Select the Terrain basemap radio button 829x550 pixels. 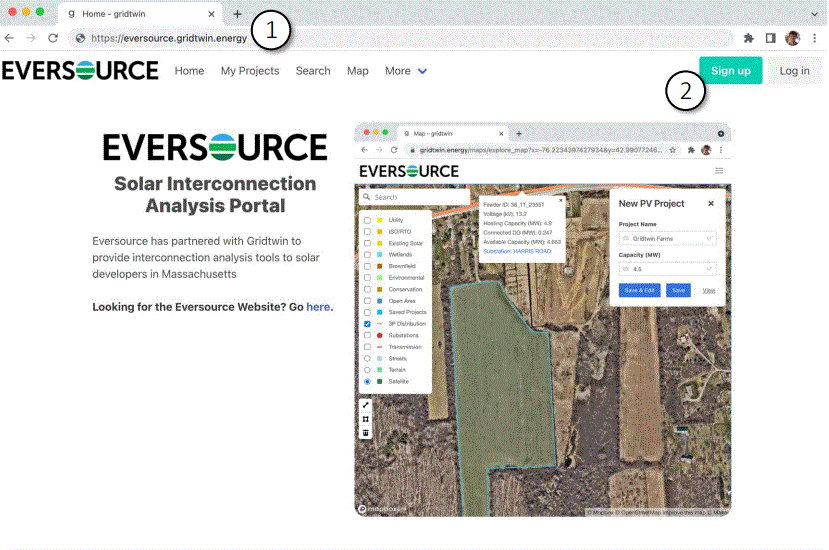click(367, 370)
